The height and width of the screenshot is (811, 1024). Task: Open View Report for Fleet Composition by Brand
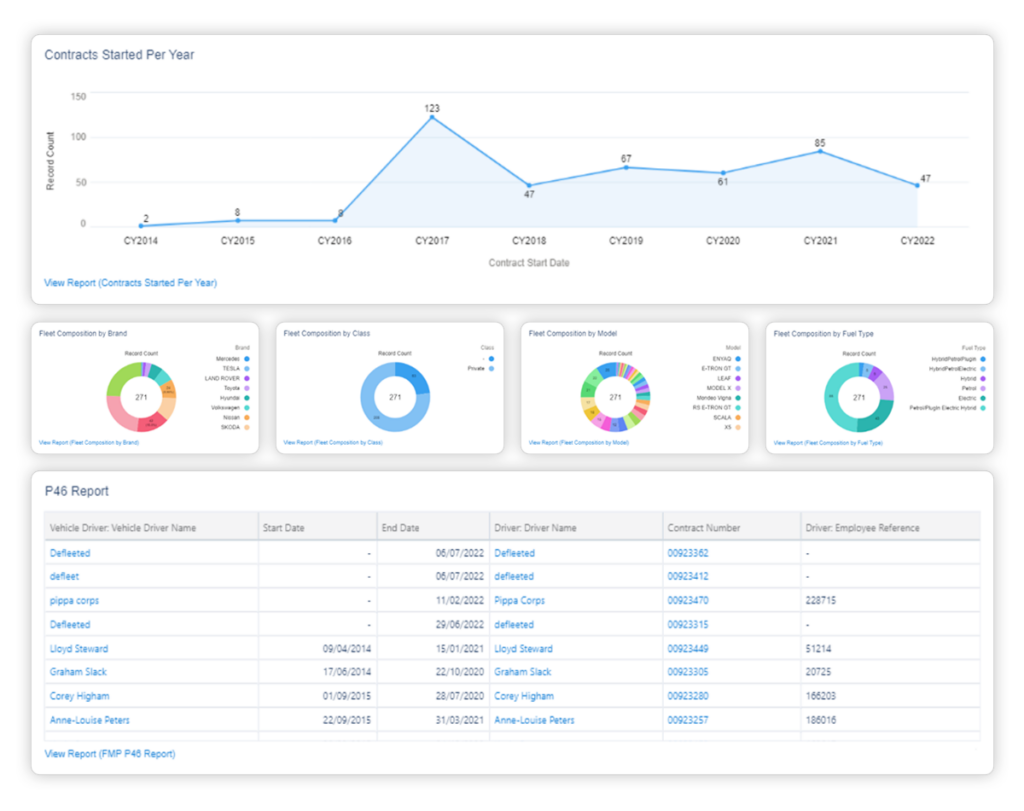click(88, 441)
